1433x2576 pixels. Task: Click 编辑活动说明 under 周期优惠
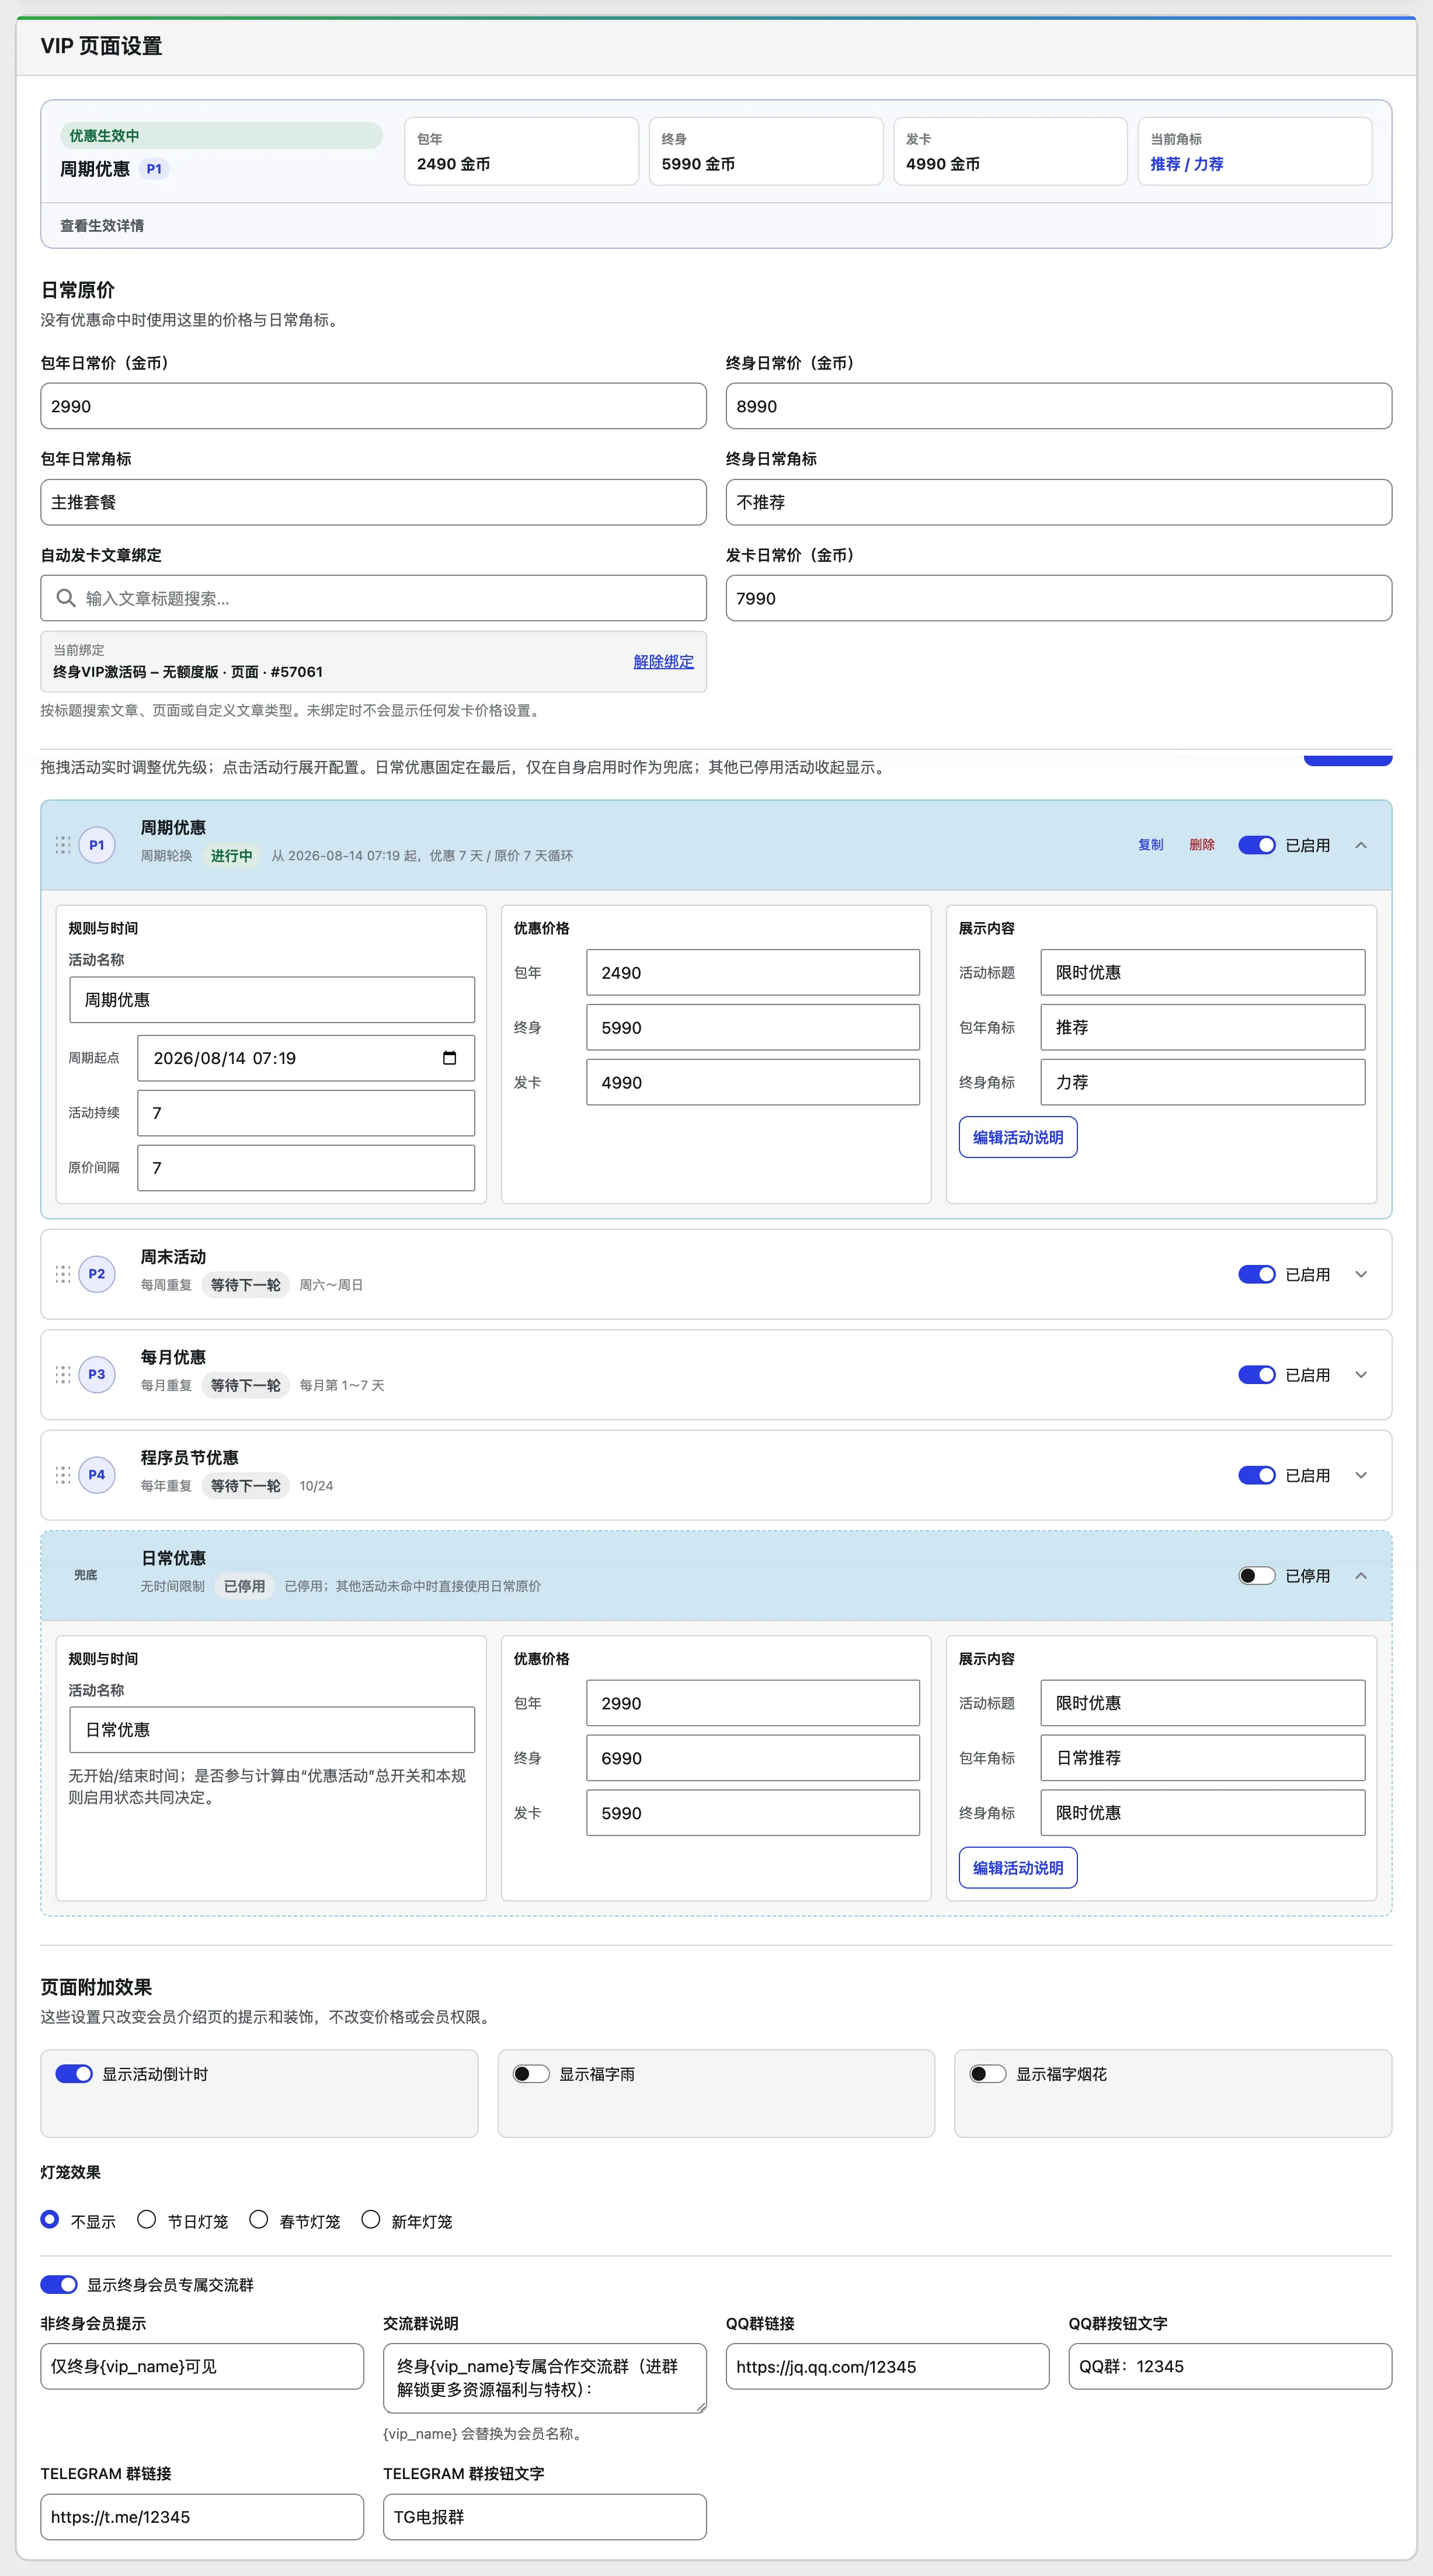click(x=1018, y=1137)
